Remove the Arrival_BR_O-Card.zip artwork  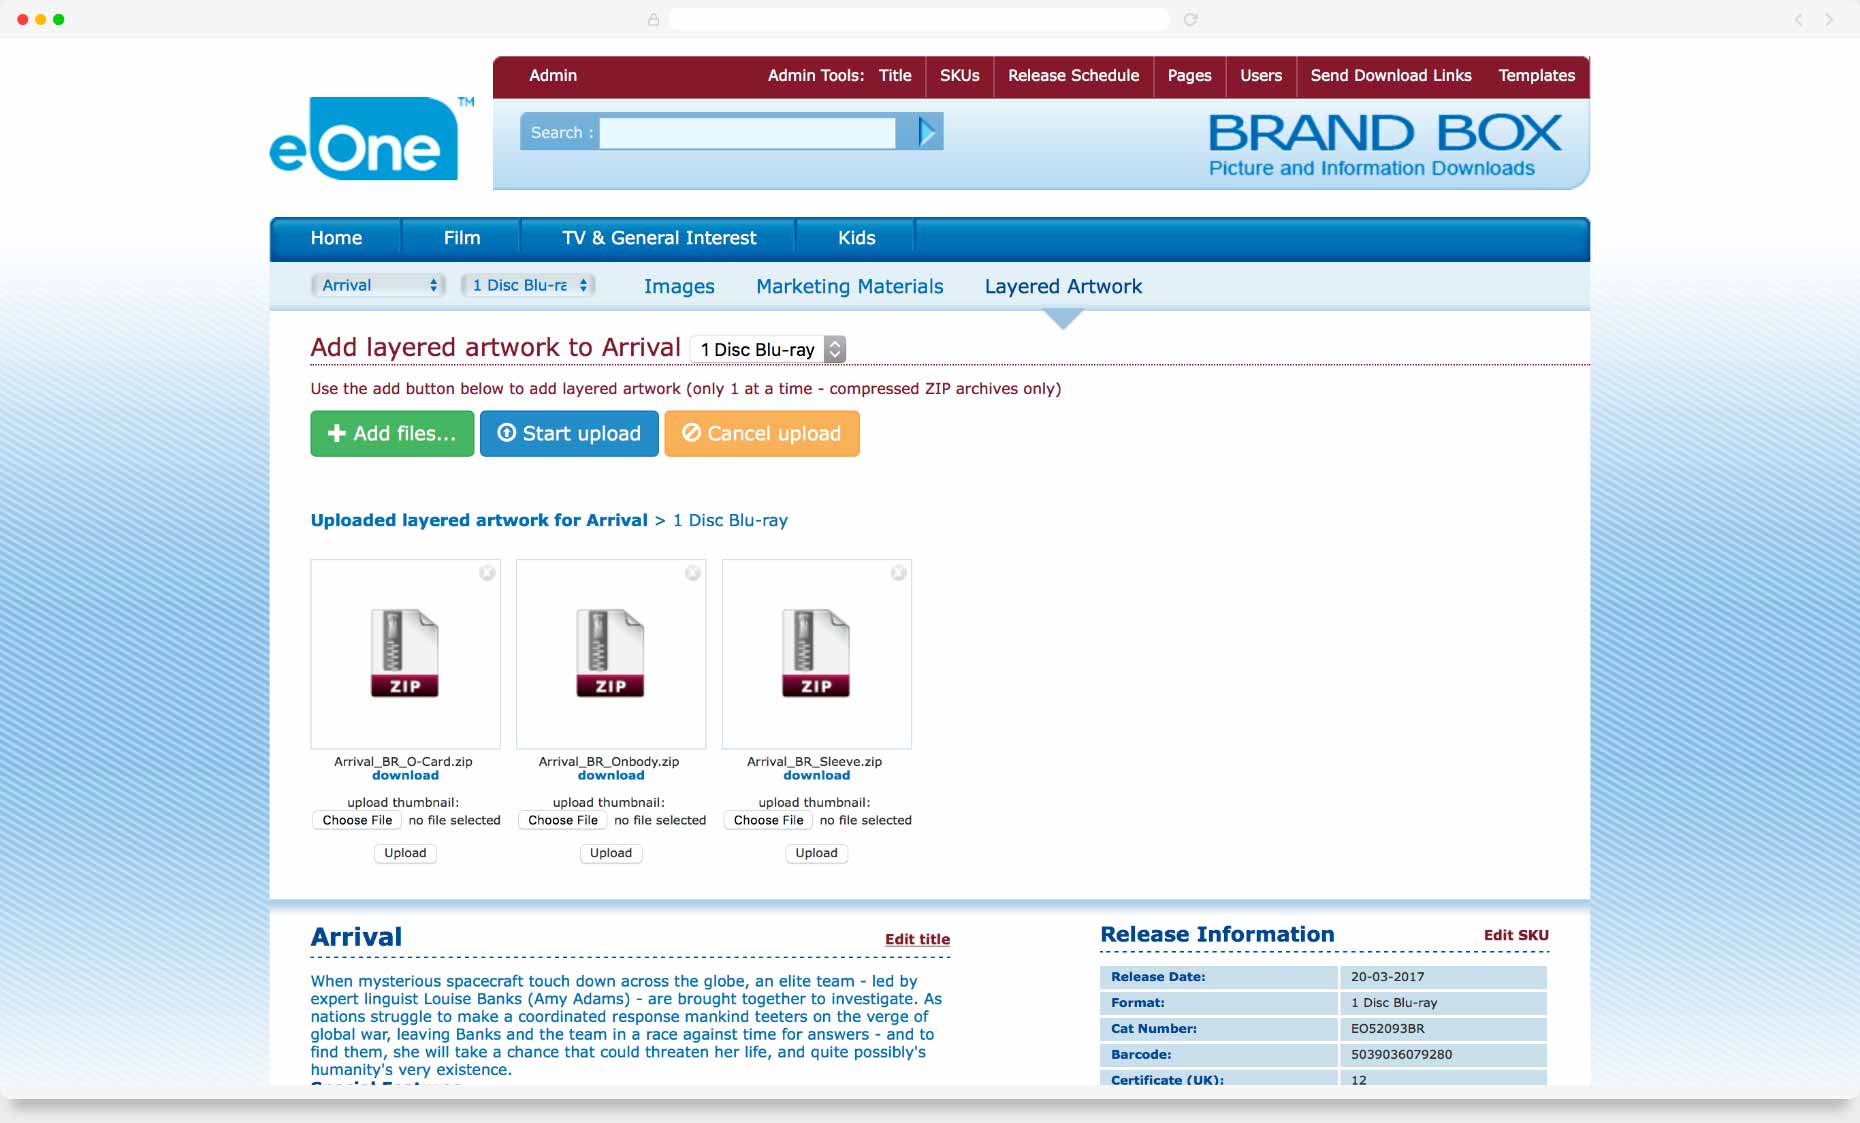tap(487, 573)
